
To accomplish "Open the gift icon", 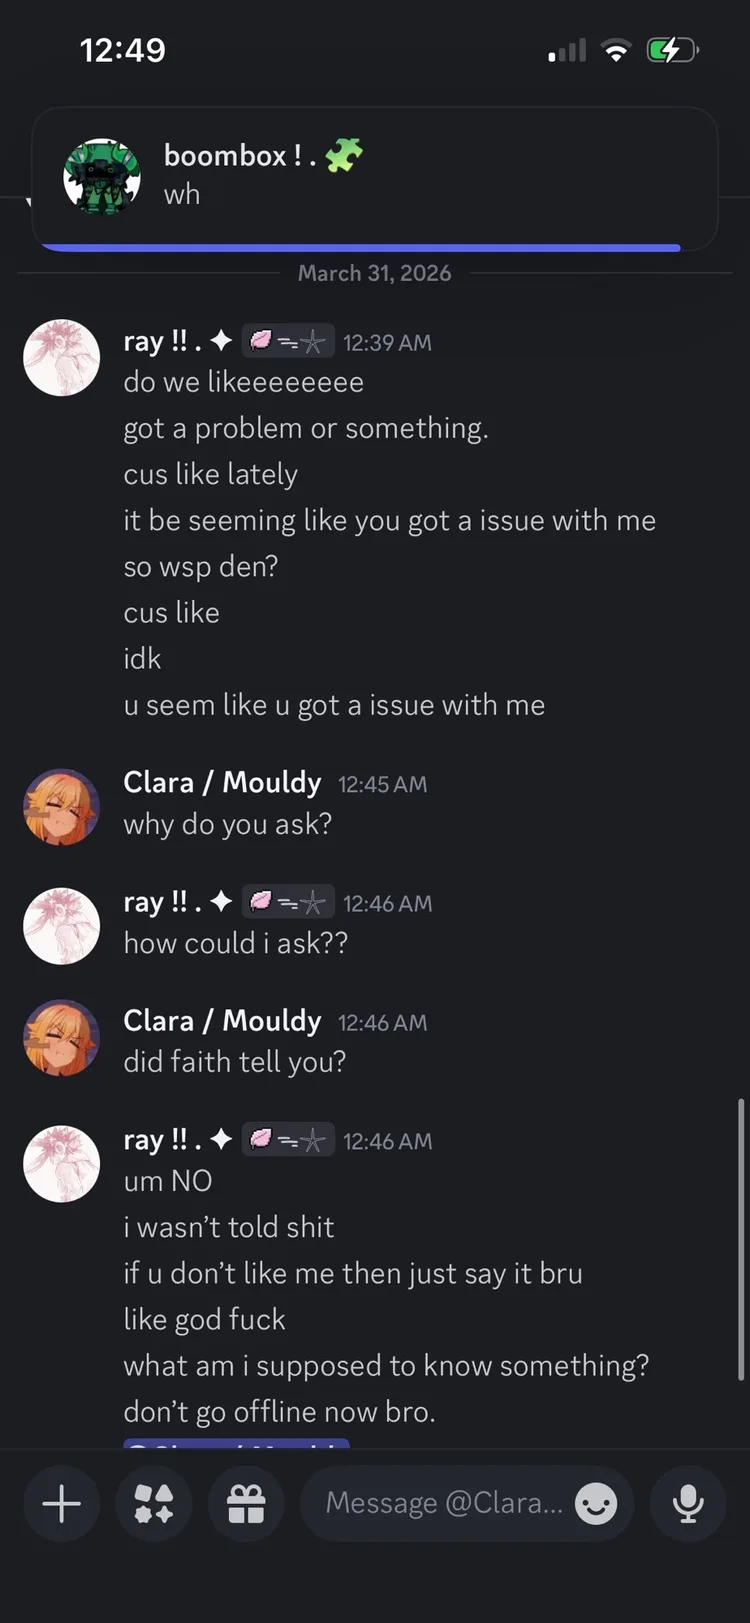I will pyautogui.click(x=246, y=1503).
